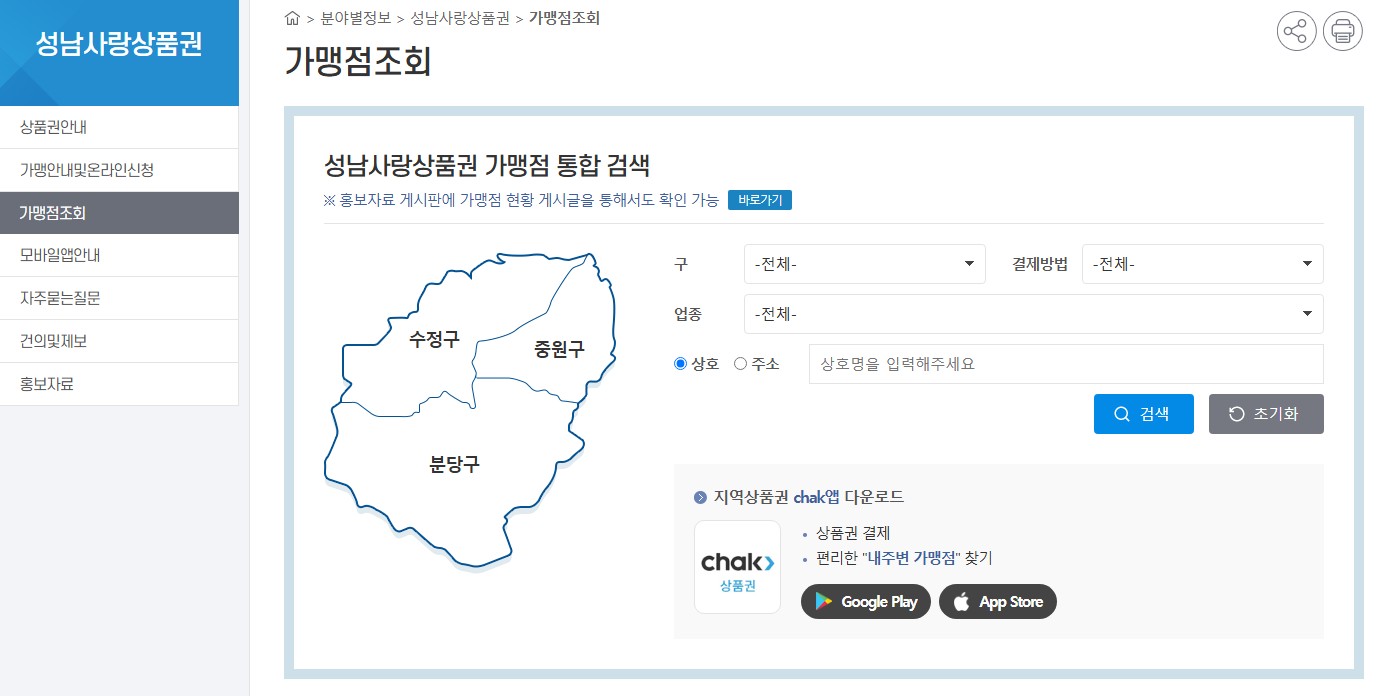Click the chak 상품권 app logo

[x=737, y=566]
